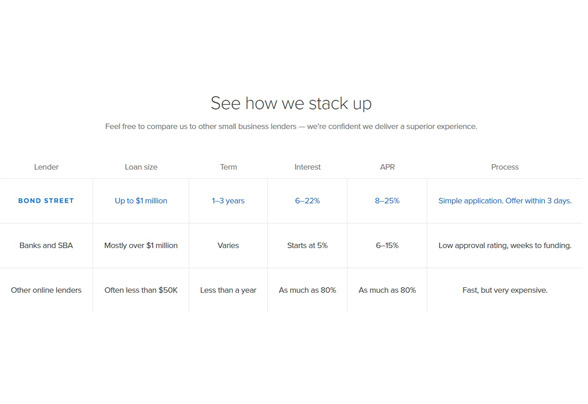The width and height of the screenshot is (588, 404).
Task: Click the 'Mostly over $1 million' cell
Action: (141, 245)
